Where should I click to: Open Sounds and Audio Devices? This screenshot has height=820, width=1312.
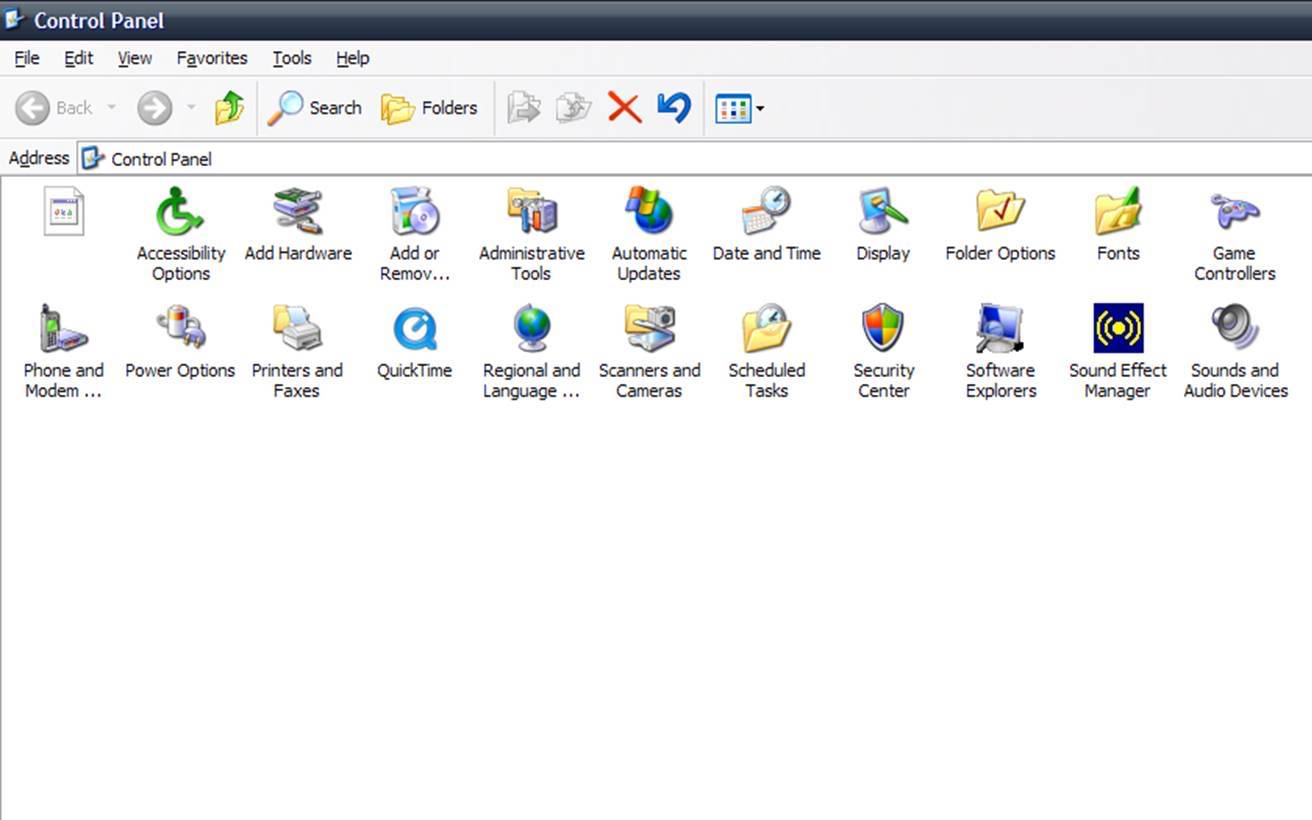tap(1235, 330)
